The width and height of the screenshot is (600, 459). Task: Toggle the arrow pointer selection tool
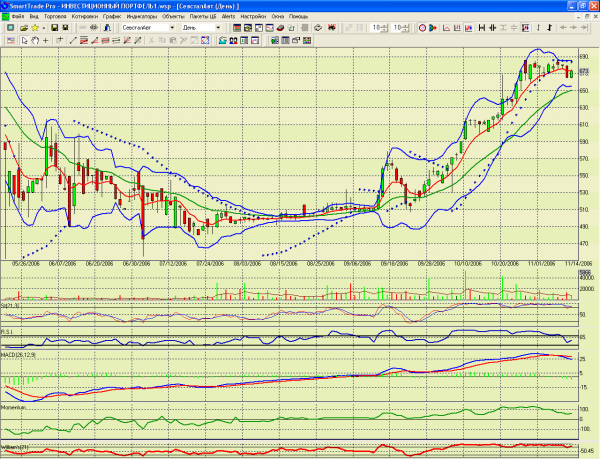[x=24, y=40]
